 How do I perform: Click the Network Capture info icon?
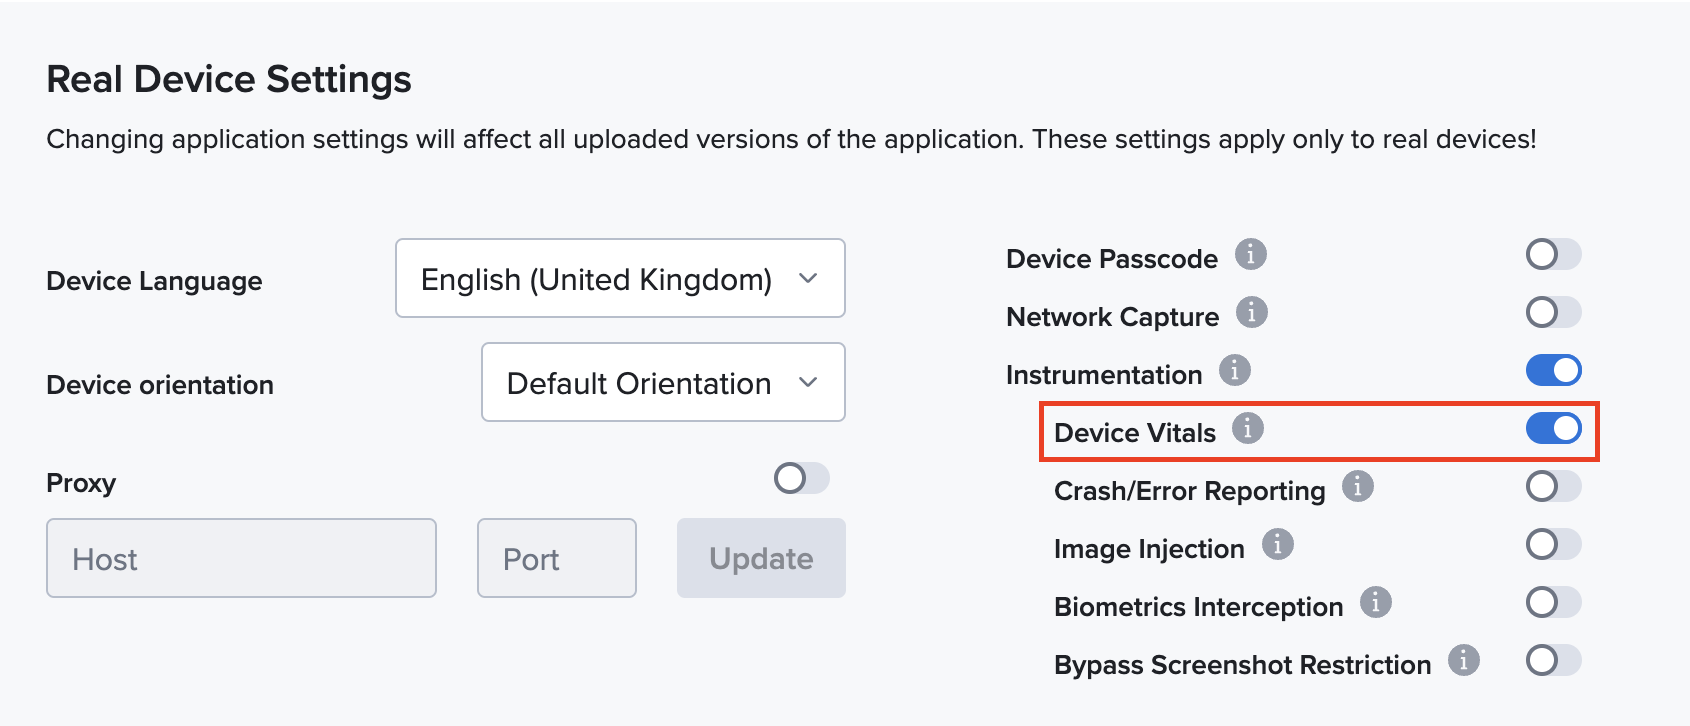coord(1252,313)
